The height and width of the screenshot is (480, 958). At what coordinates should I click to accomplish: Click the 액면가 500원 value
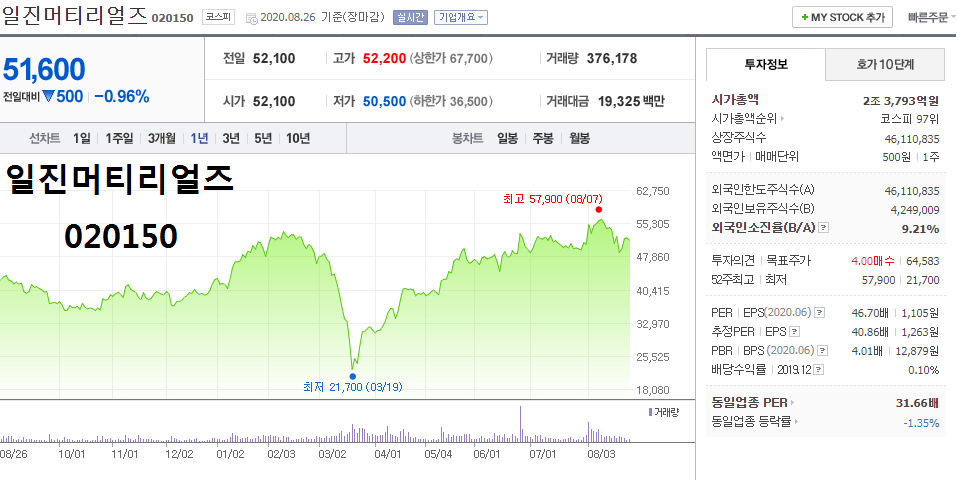click(896, 157)
